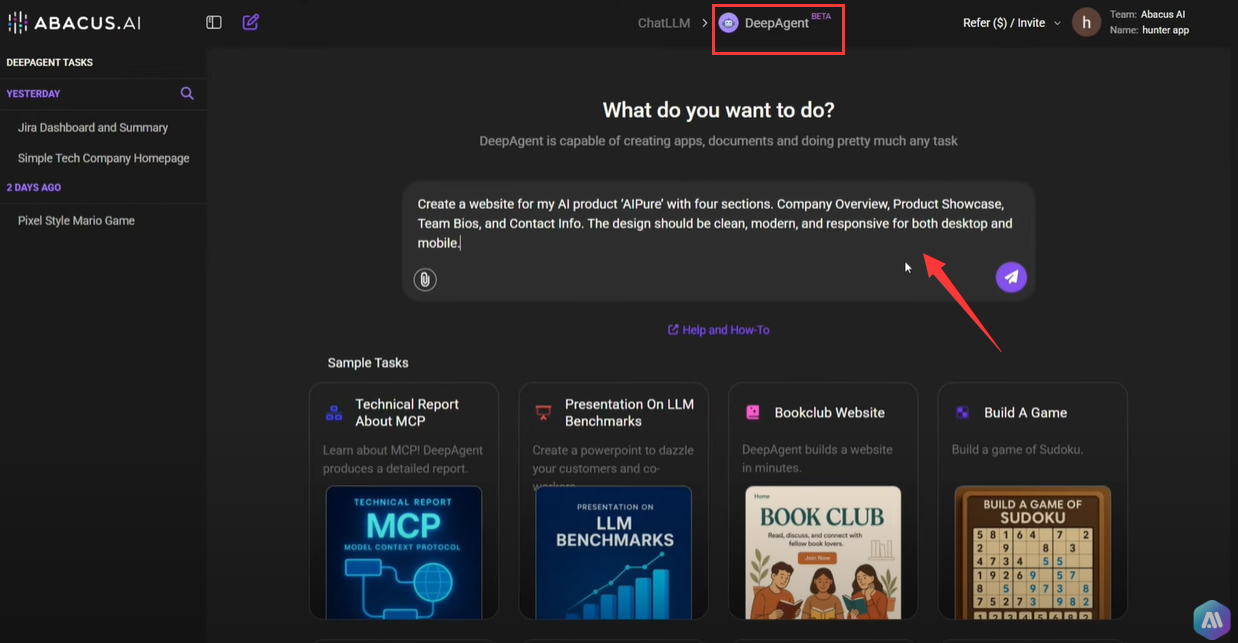
Task: Open Pixel Style Mario Game task
Action: pyautogui.click(x=76, y=221)
